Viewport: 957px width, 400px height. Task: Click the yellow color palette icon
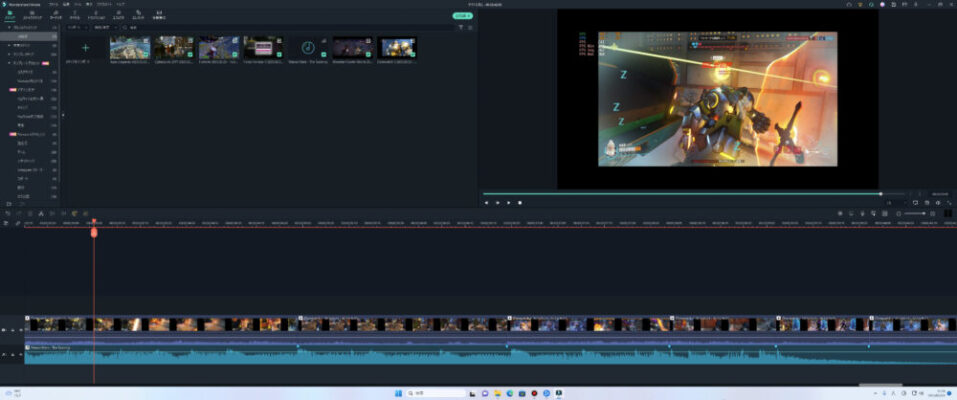74,213
